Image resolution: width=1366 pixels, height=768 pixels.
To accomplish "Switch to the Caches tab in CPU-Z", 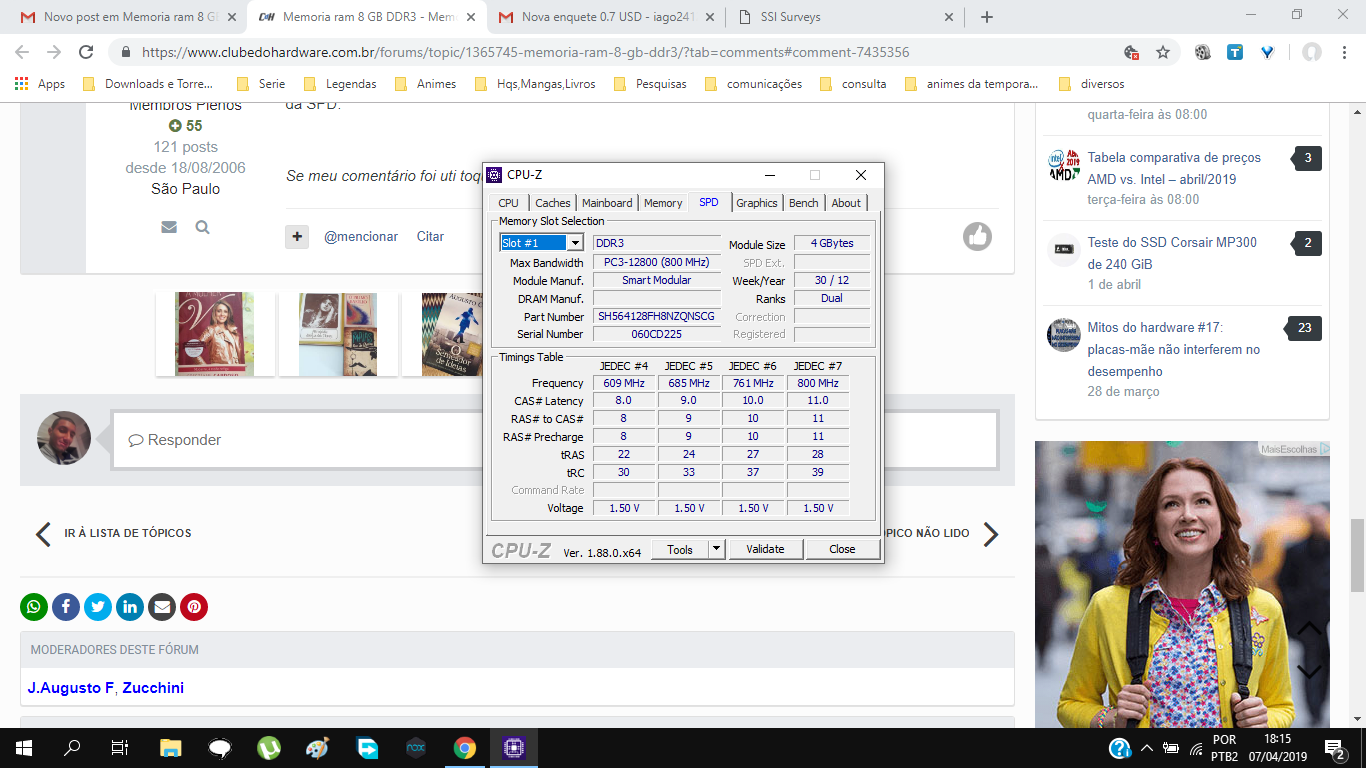I will click(x=552, y=203).
